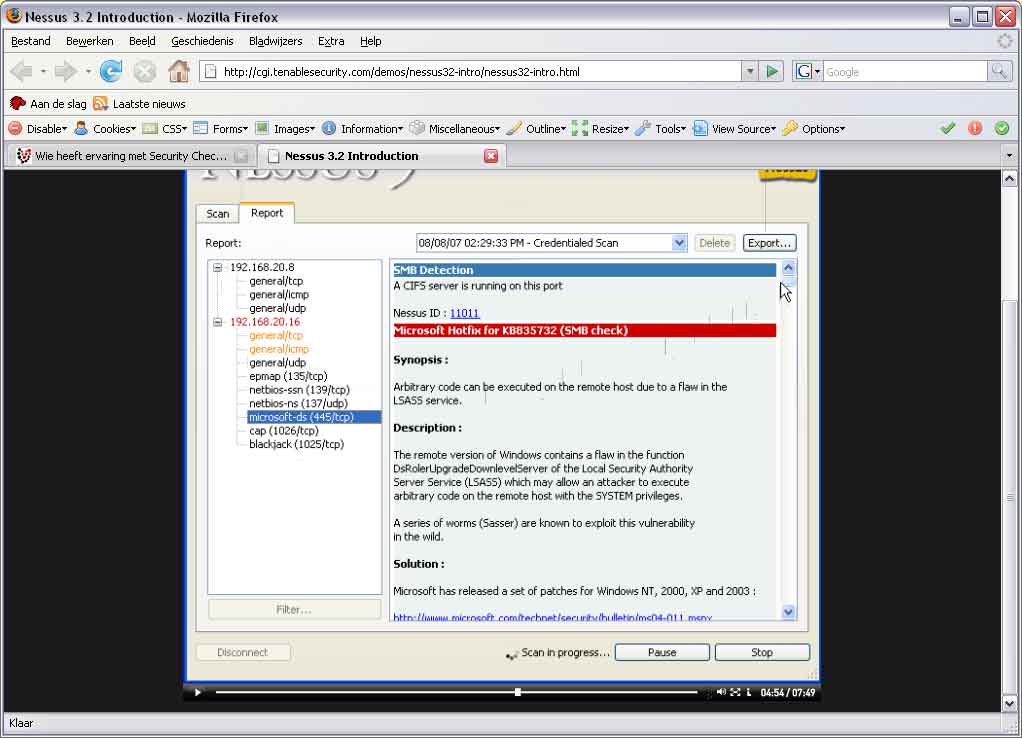Open the Resize developer toolbar menu
Screen dimensions: 1022x738
600,128
